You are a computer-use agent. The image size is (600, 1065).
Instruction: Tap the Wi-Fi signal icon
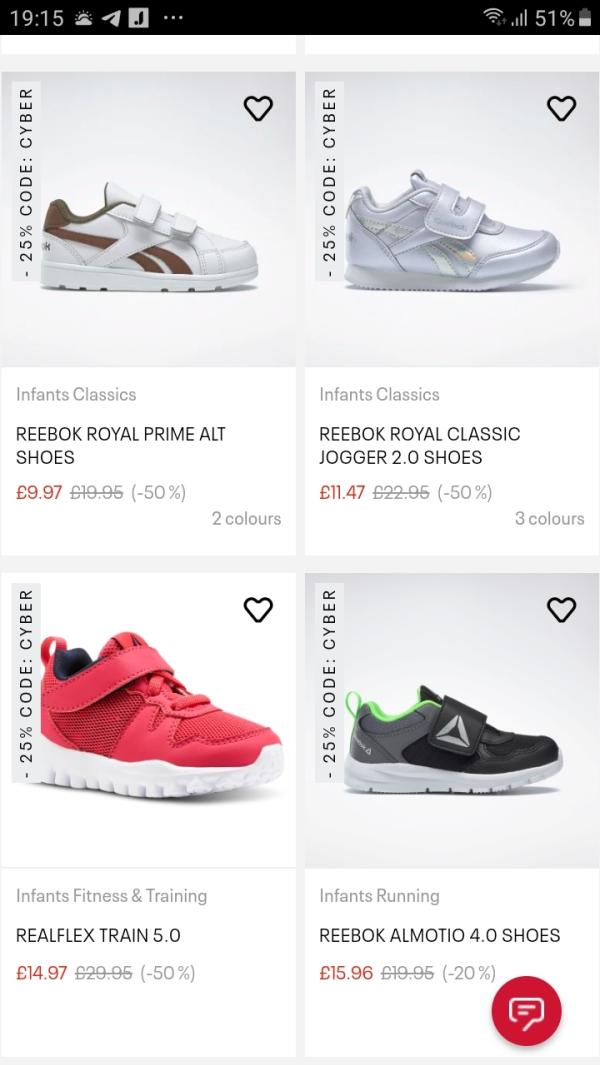(492, 18)
